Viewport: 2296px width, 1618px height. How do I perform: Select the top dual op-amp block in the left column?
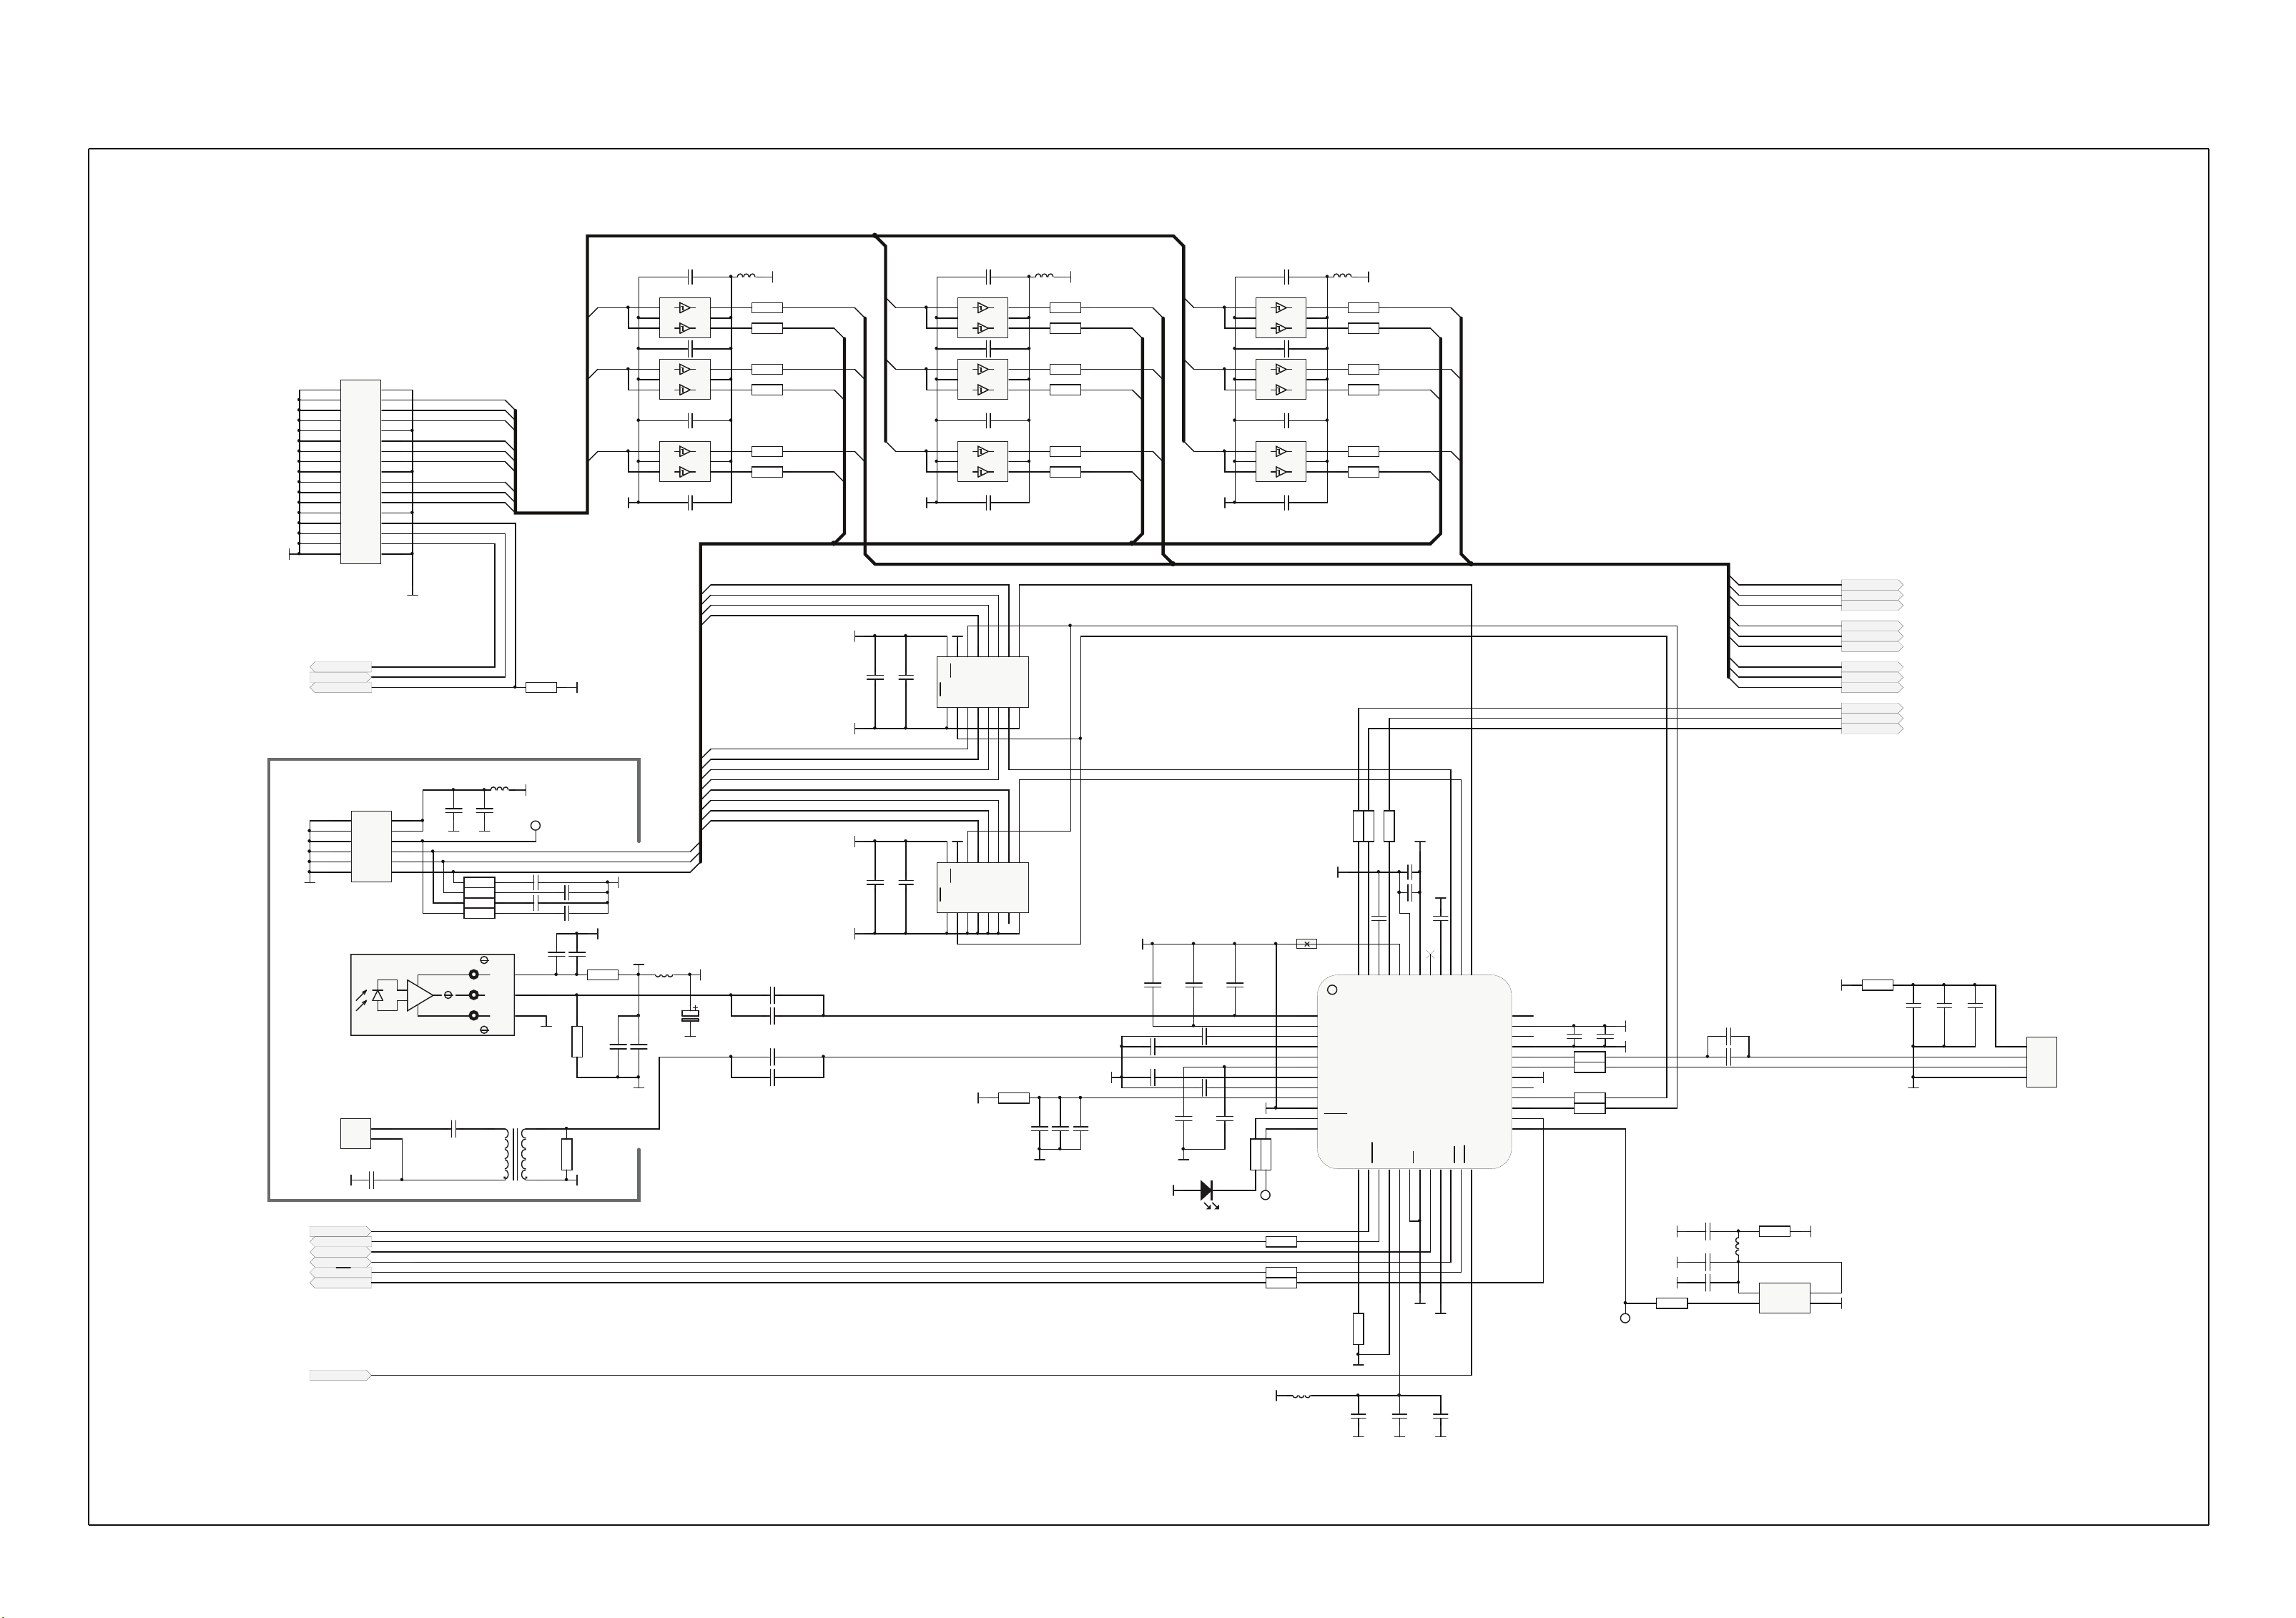[685, 318]
